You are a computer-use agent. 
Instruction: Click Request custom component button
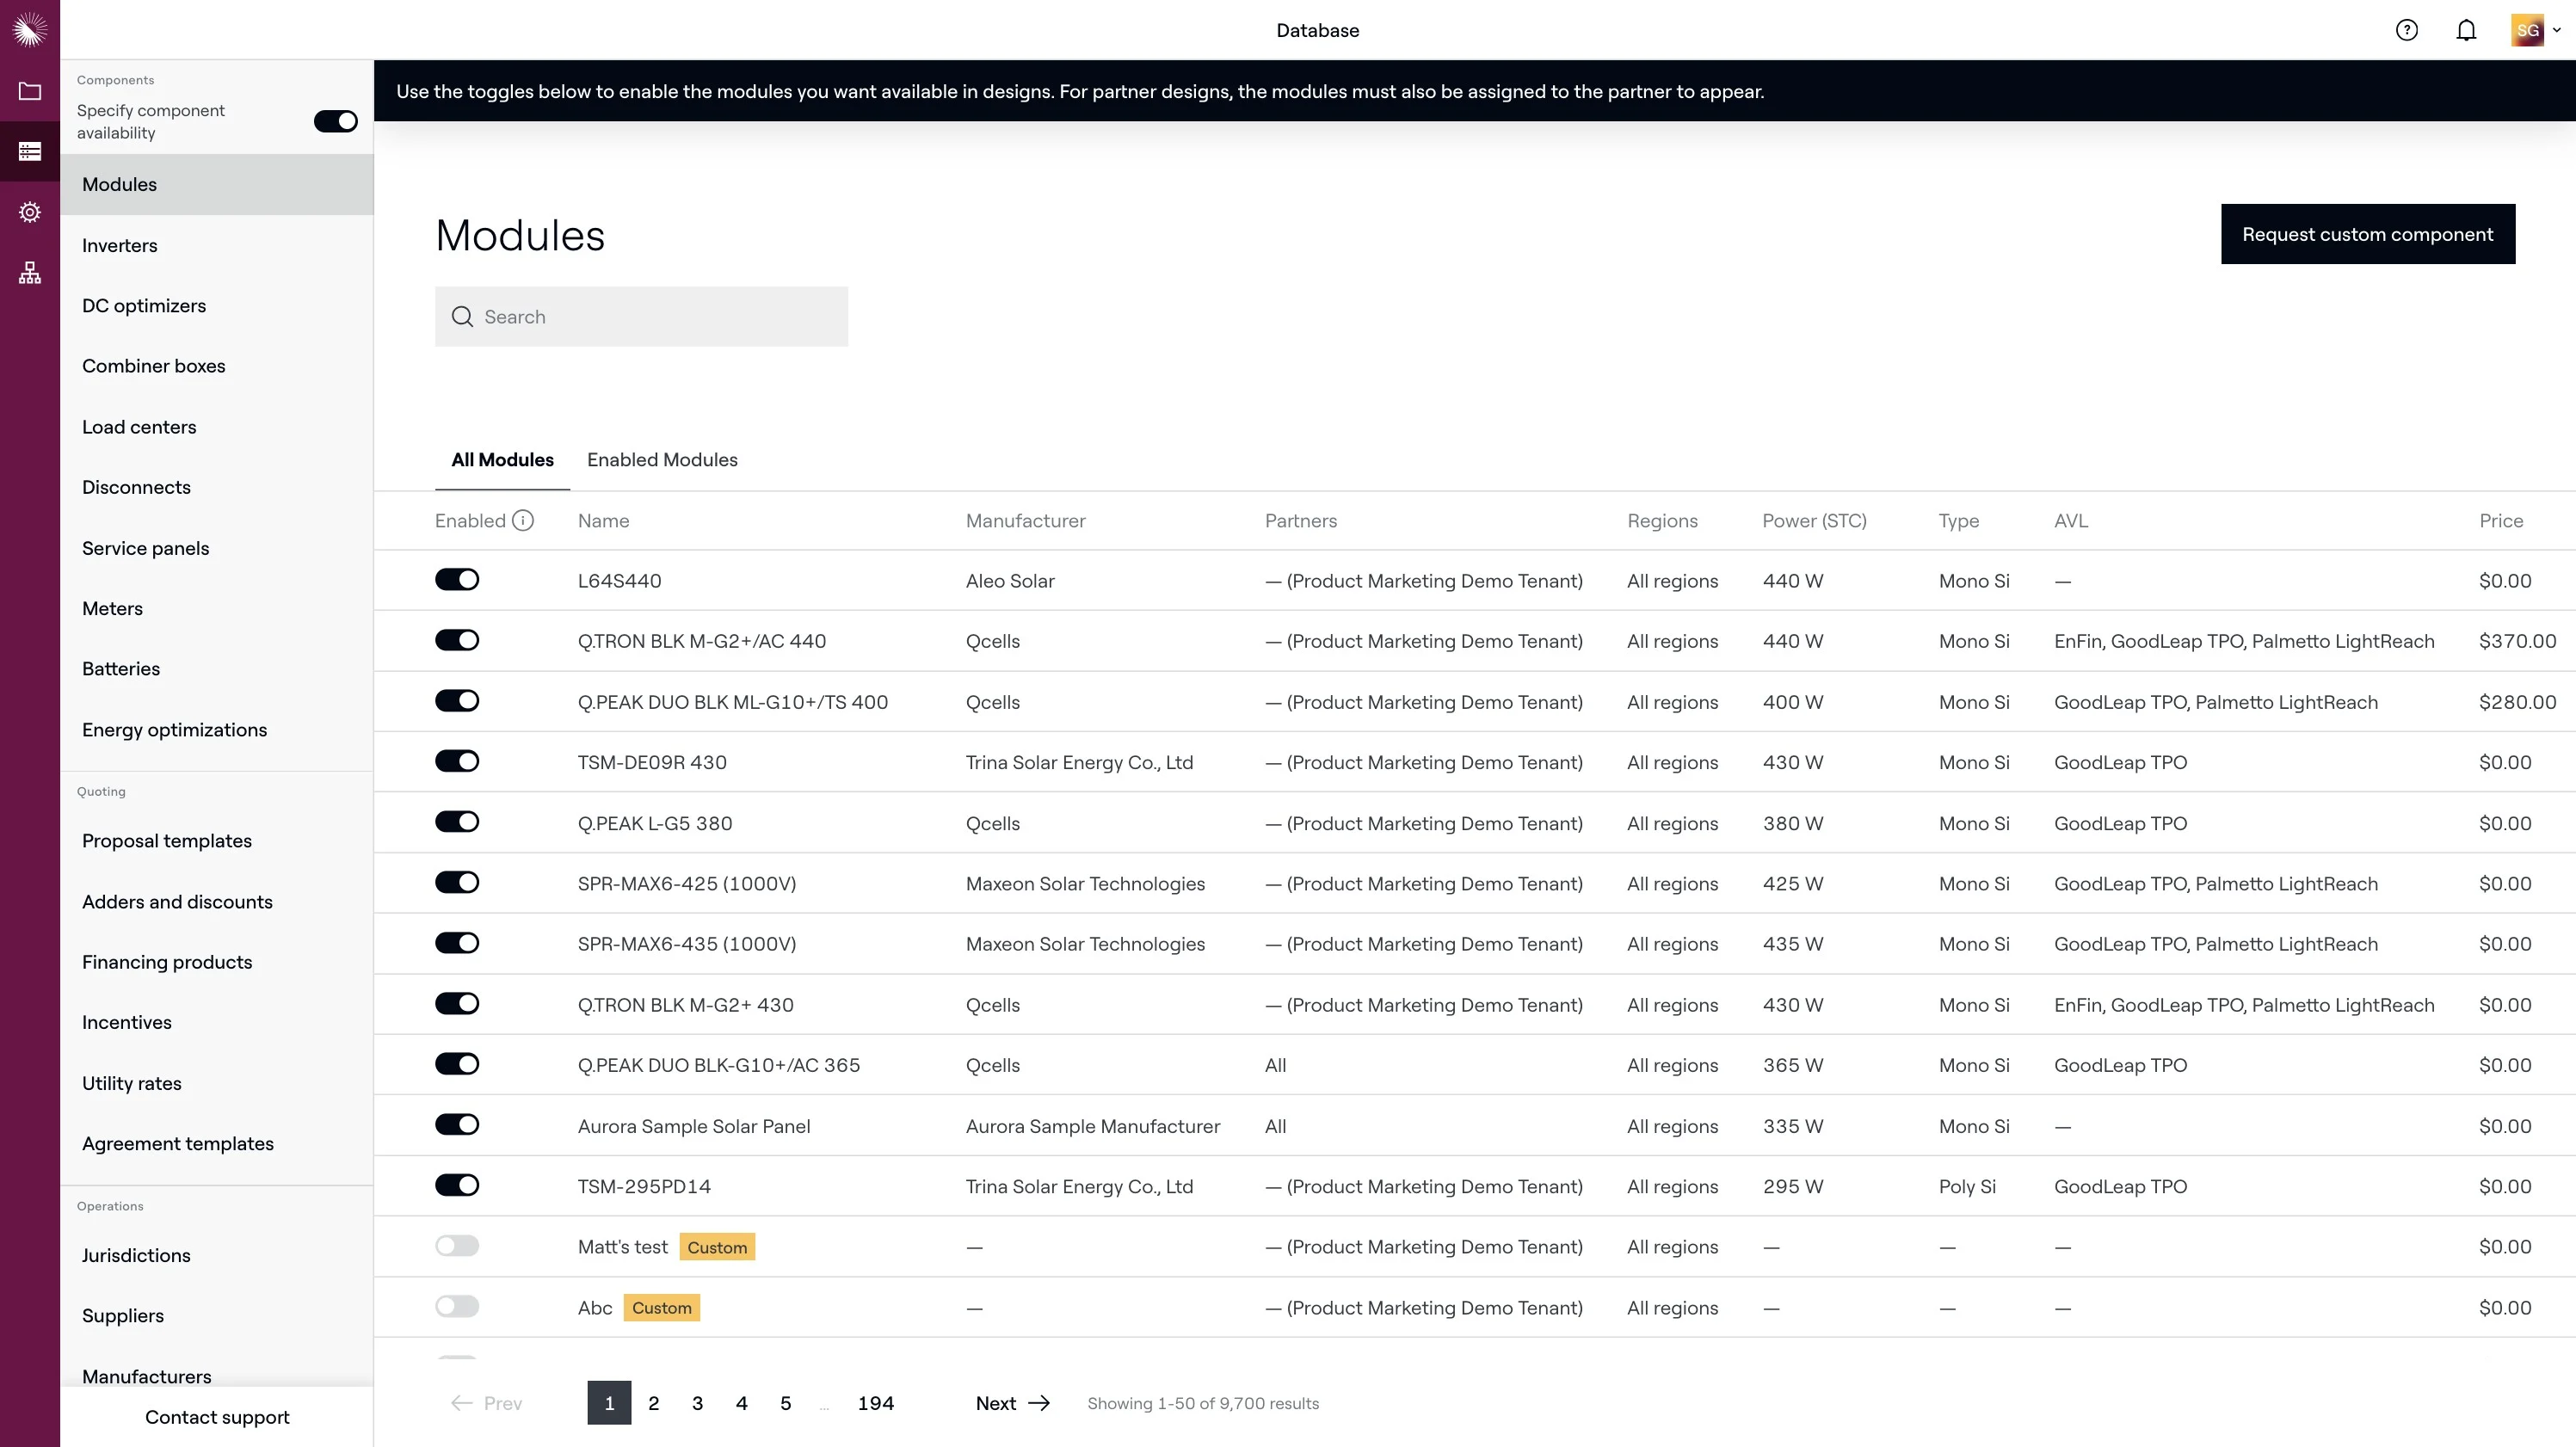2367,234
